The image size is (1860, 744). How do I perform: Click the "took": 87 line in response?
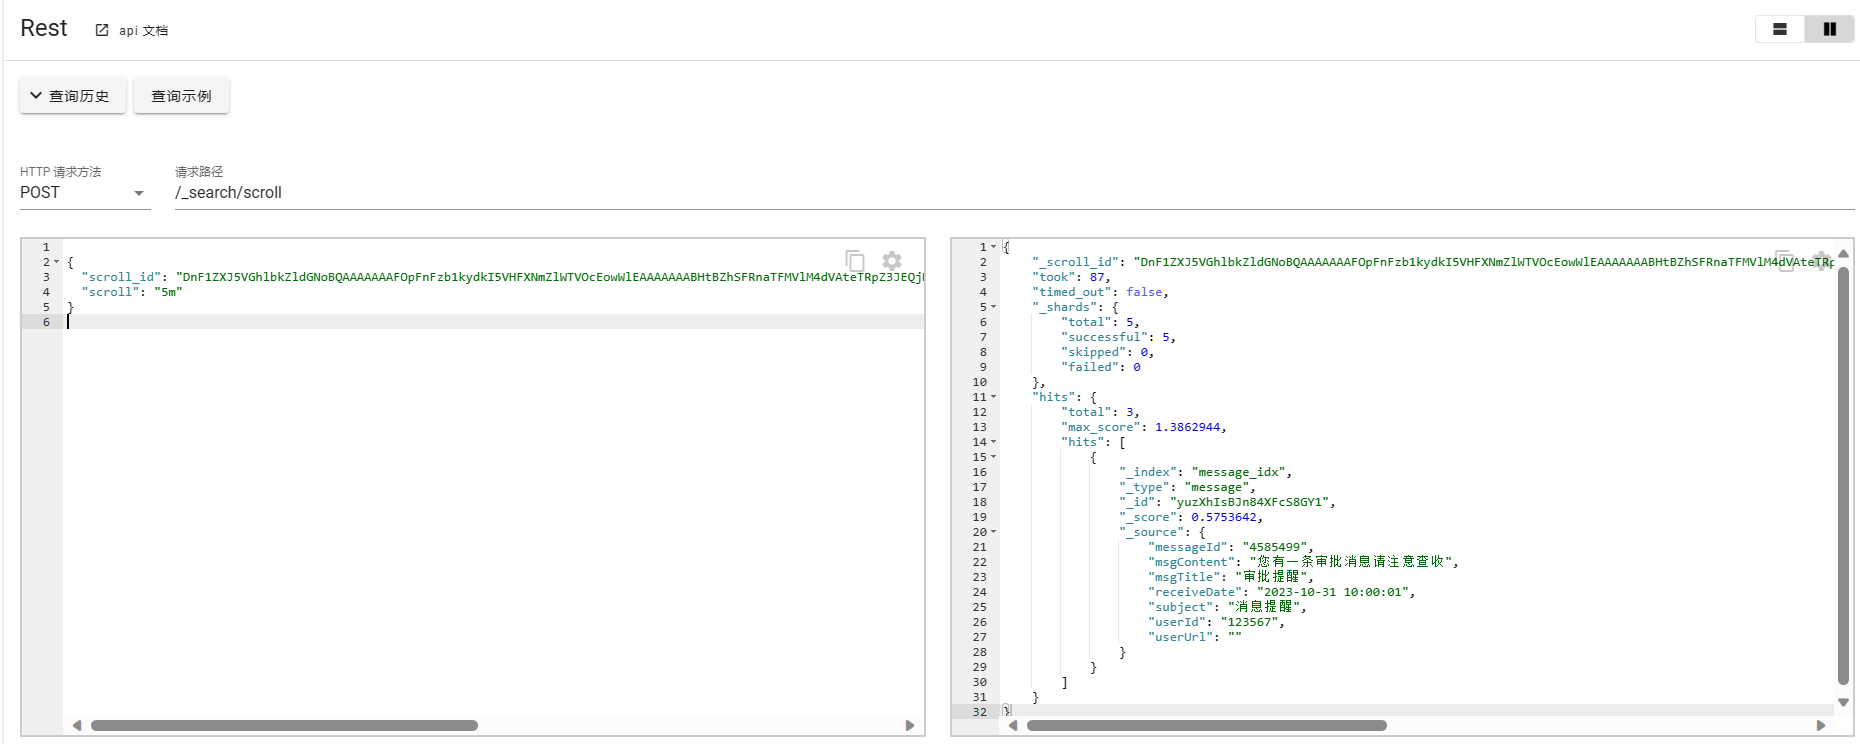(x=1071, y=277)
